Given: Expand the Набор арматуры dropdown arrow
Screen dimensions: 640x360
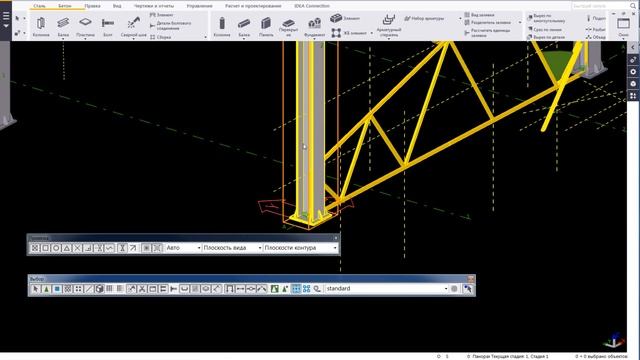Looking at the screenshot, I should coord(460,18).
